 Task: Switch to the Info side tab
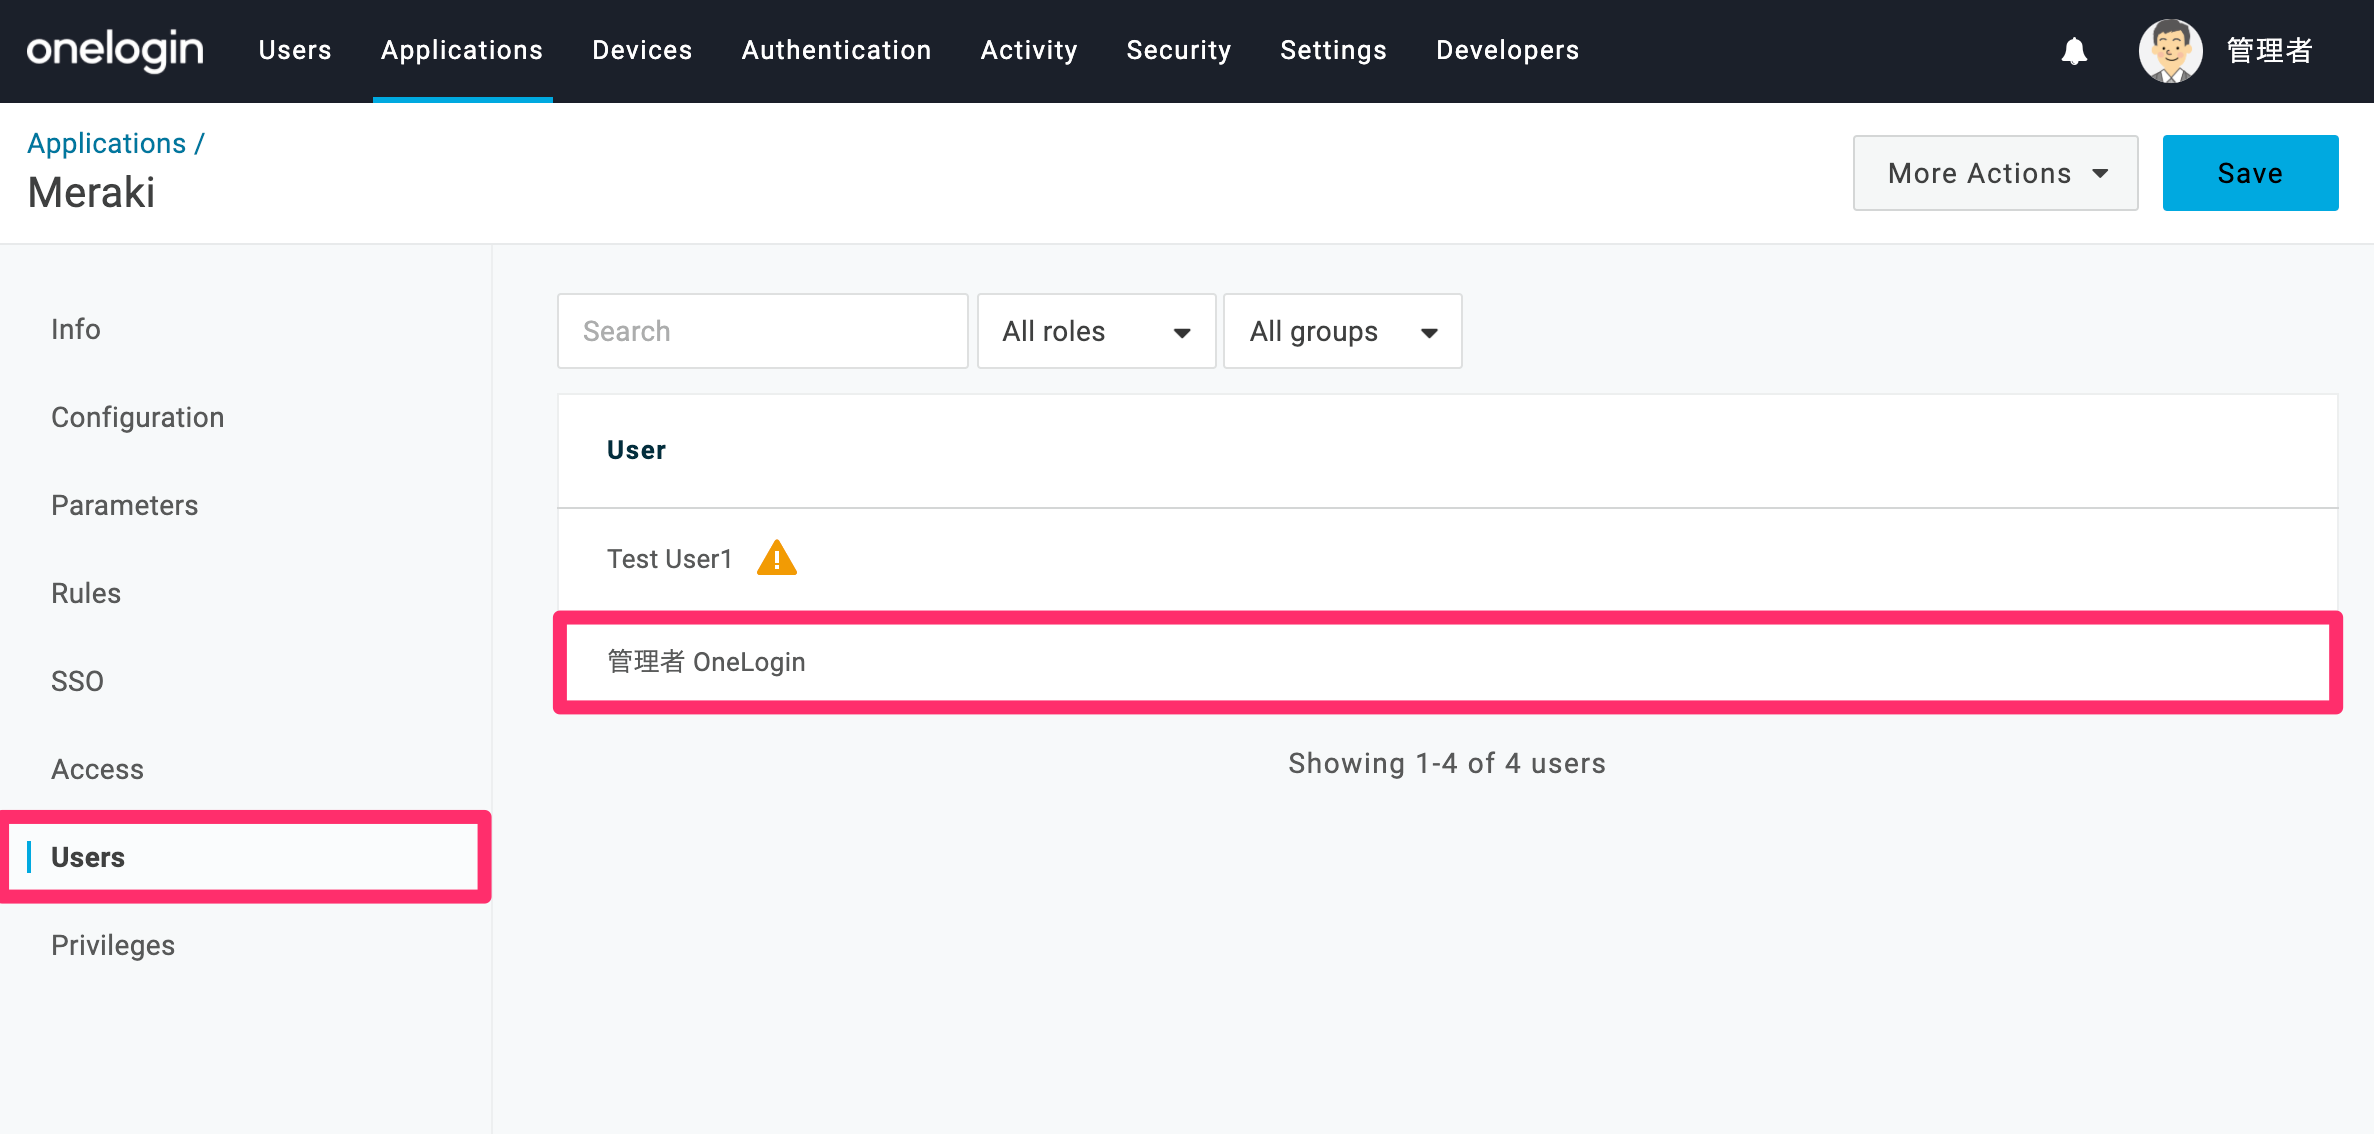coord(76,329)
